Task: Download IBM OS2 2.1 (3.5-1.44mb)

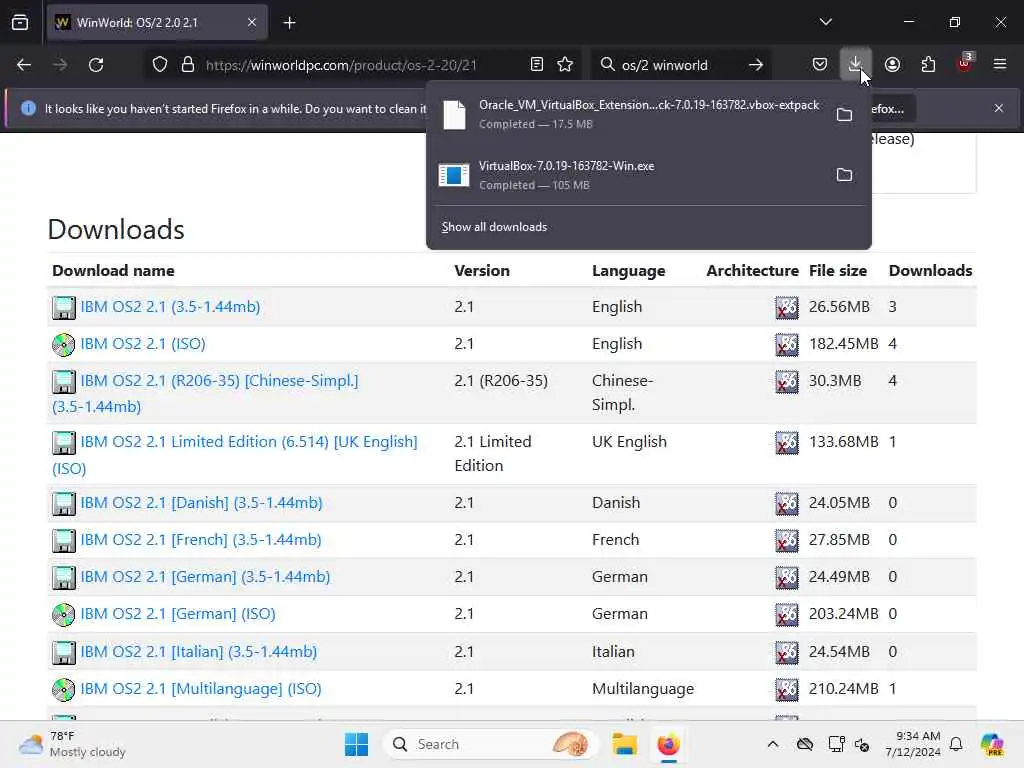Action: 170,306
